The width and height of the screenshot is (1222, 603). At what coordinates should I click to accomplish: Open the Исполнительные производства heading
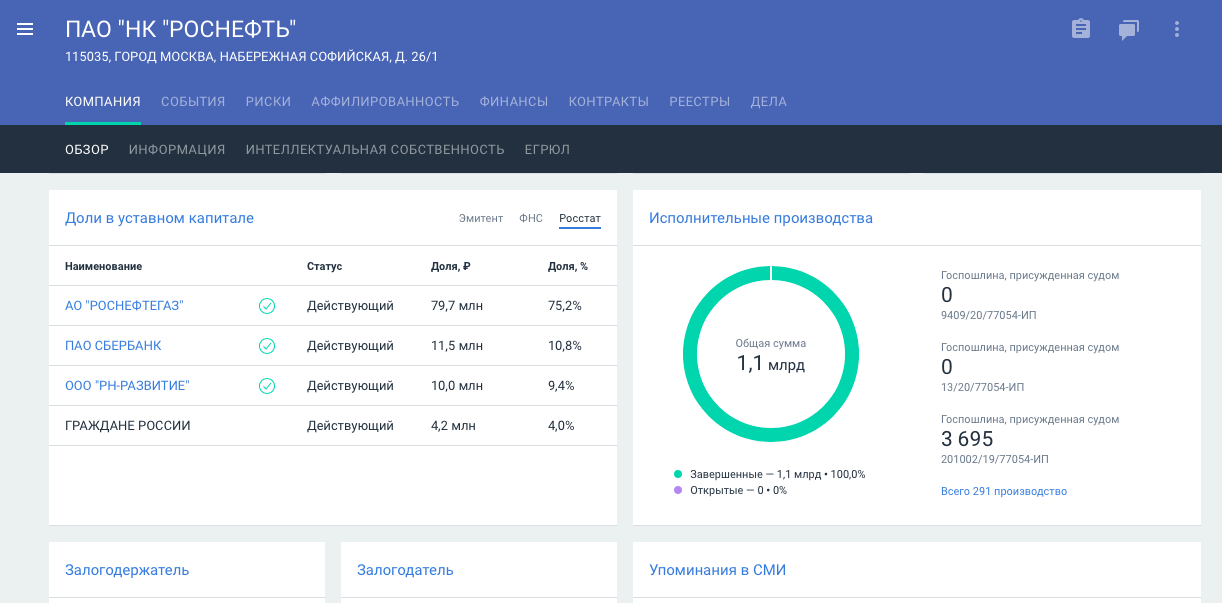761,218
